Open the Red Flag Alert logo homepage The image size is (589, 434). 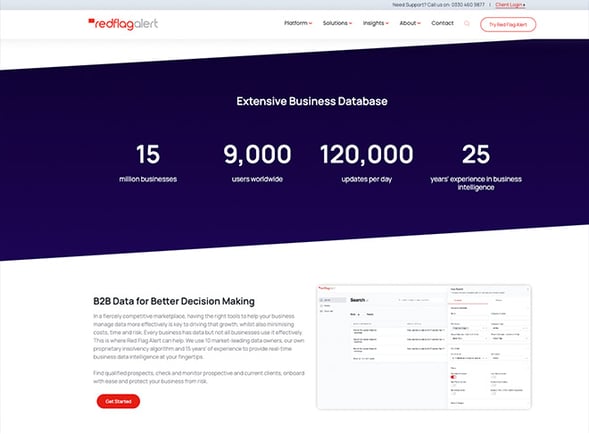tap(123, 24)
